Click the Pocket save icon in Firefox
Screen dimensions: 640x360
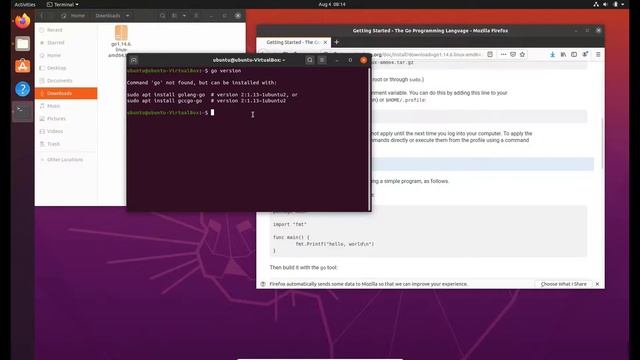[x=513, y=54]
